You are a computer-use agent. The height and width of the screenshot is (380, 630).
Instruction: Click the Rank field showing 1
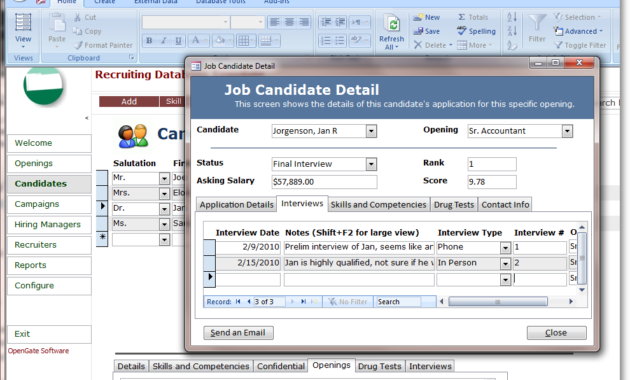pos(492,164)
